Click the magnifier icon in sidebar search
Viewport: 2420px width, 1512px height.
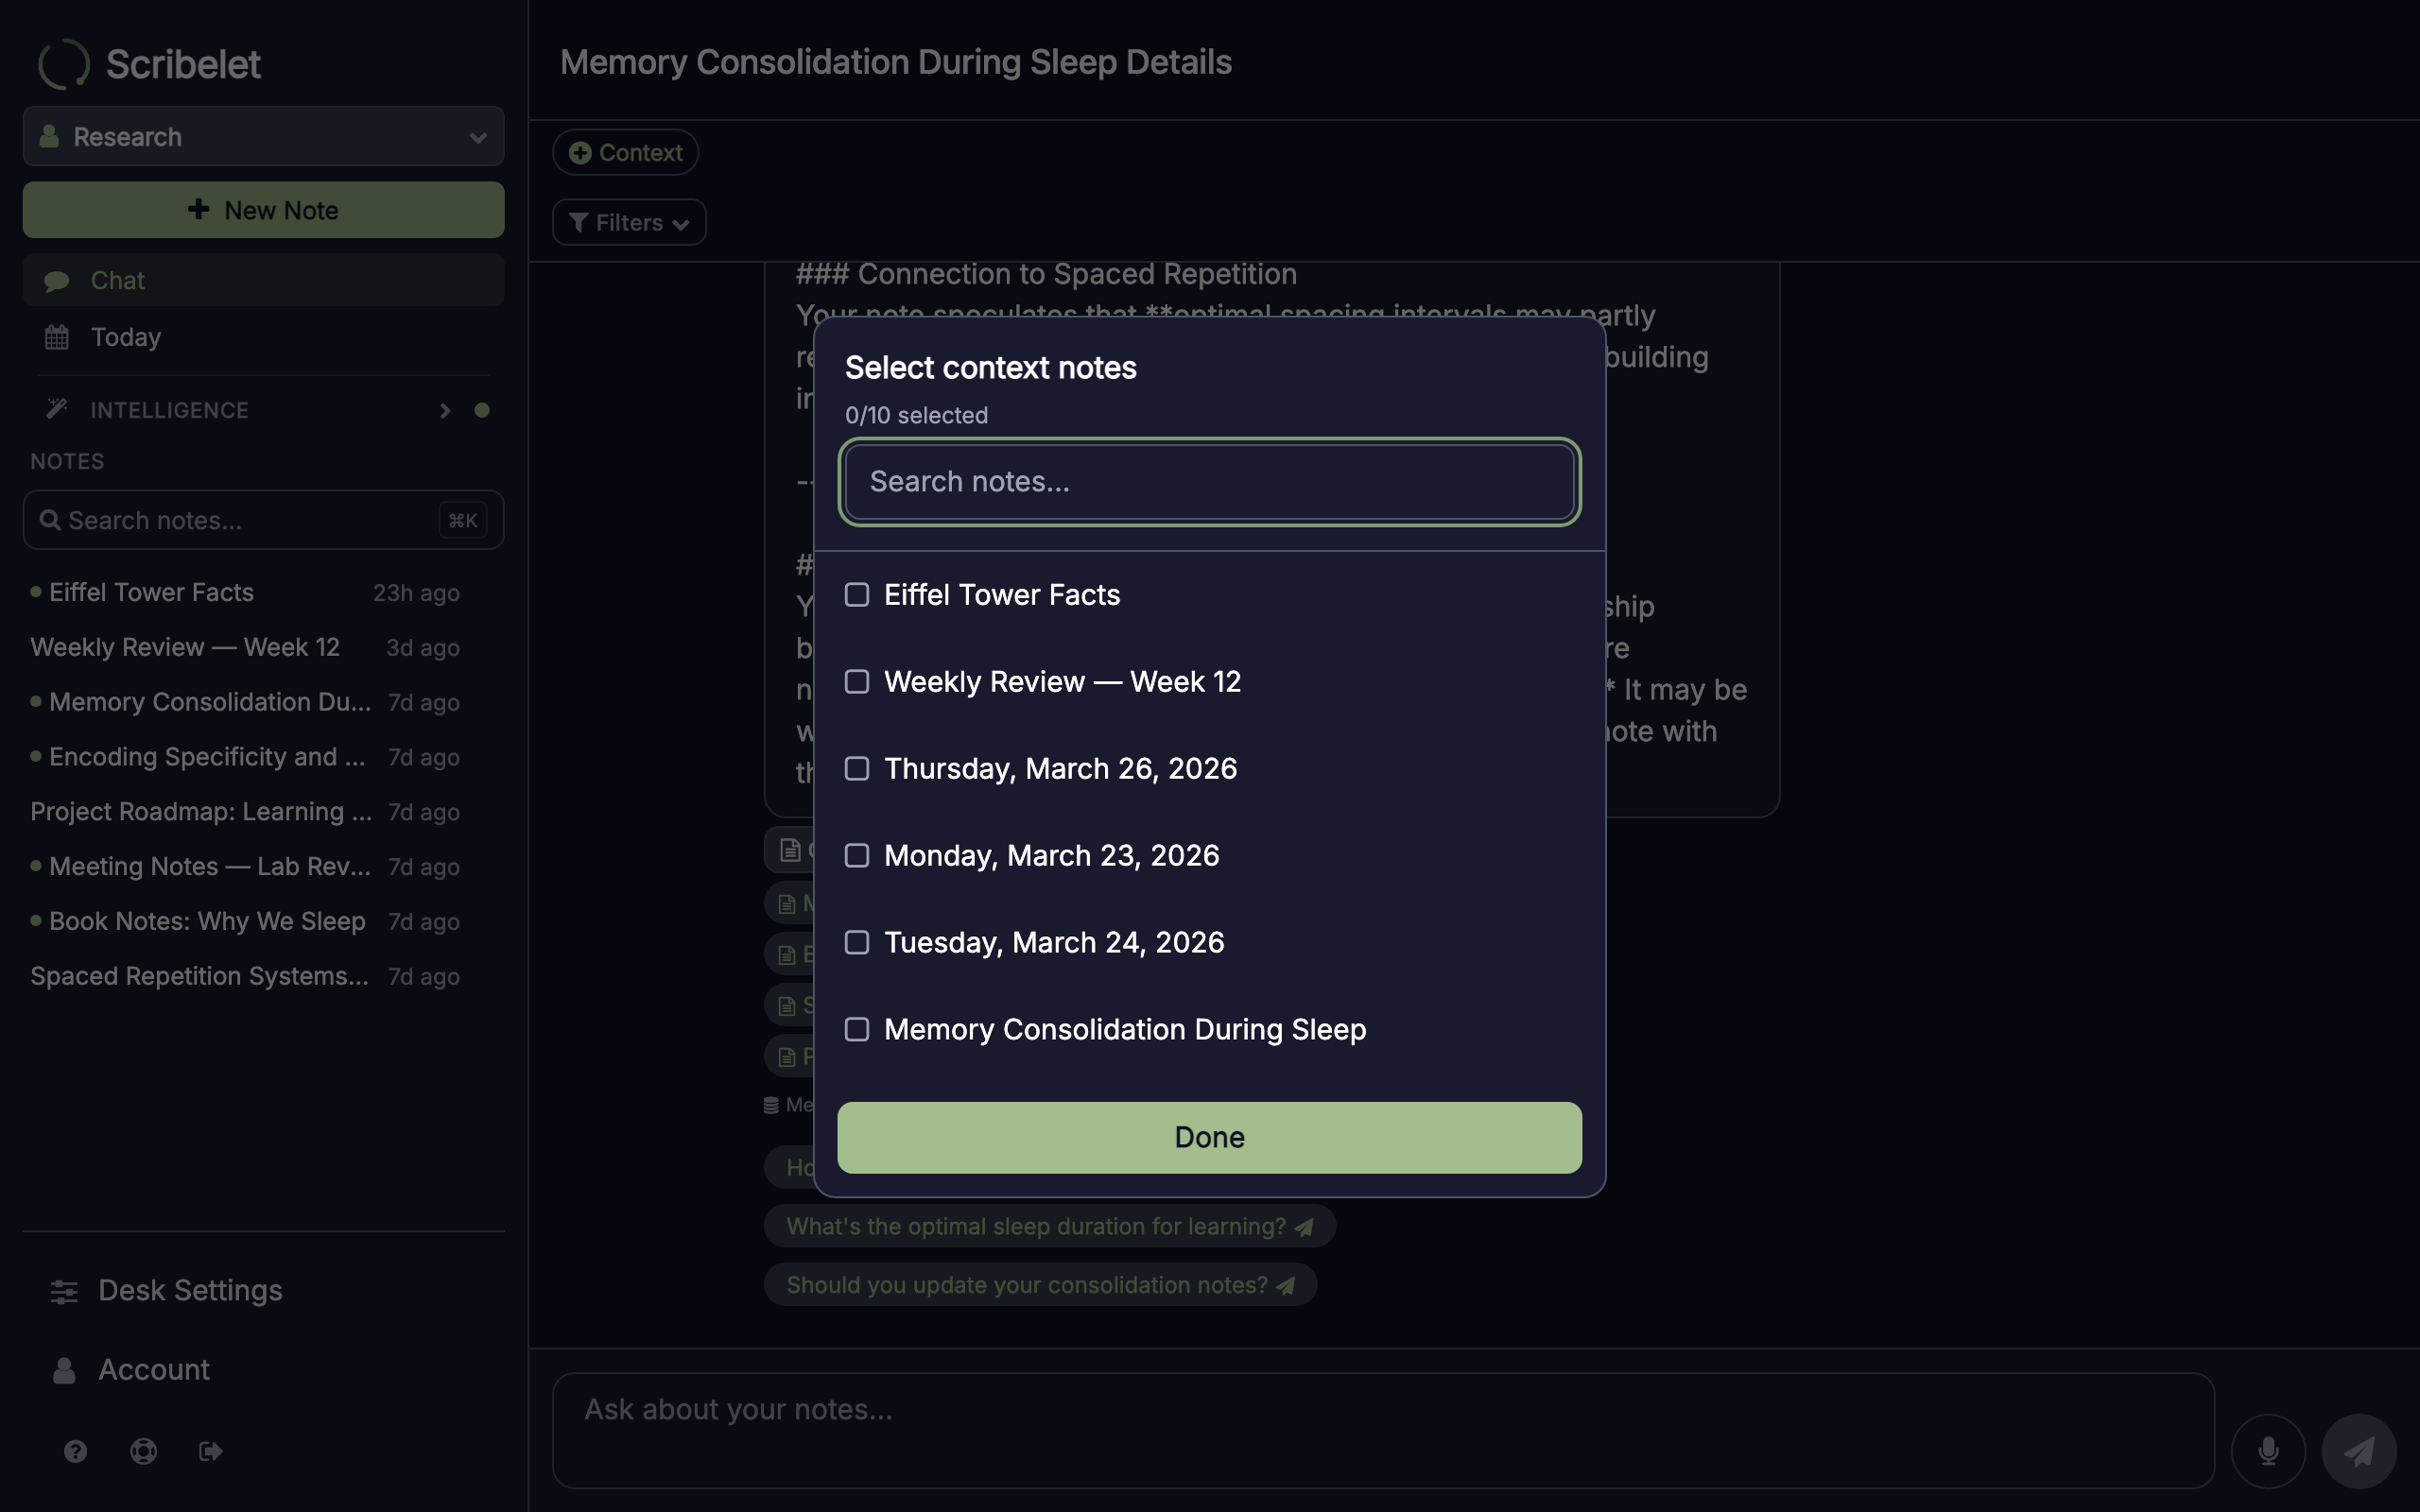pos(50,520)
